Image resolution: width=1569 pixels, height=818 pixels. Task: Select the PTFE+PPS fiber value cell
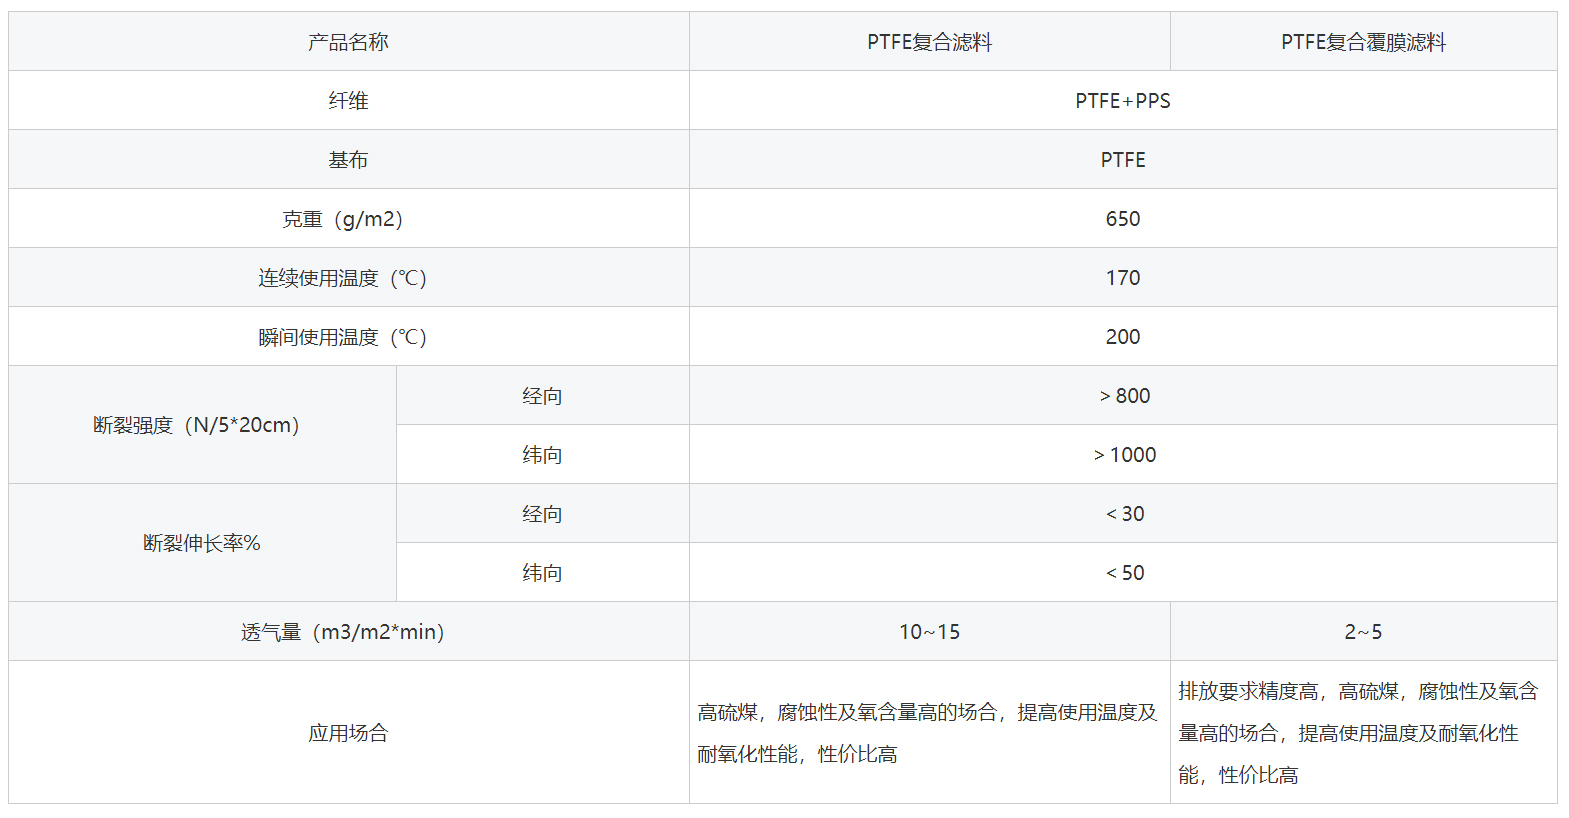1122,101
